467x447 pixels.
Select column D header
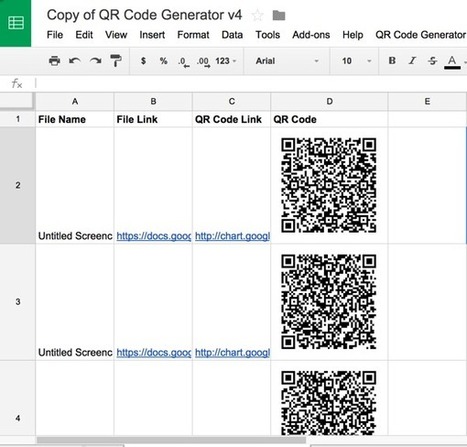pyautogui.click(x=329, y=102)
